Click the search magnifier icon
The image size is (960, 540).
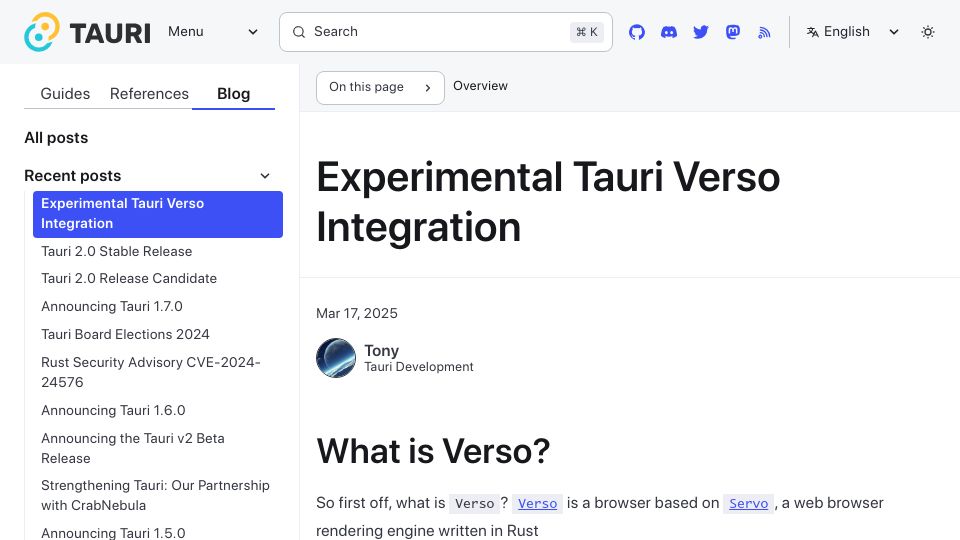299,32
